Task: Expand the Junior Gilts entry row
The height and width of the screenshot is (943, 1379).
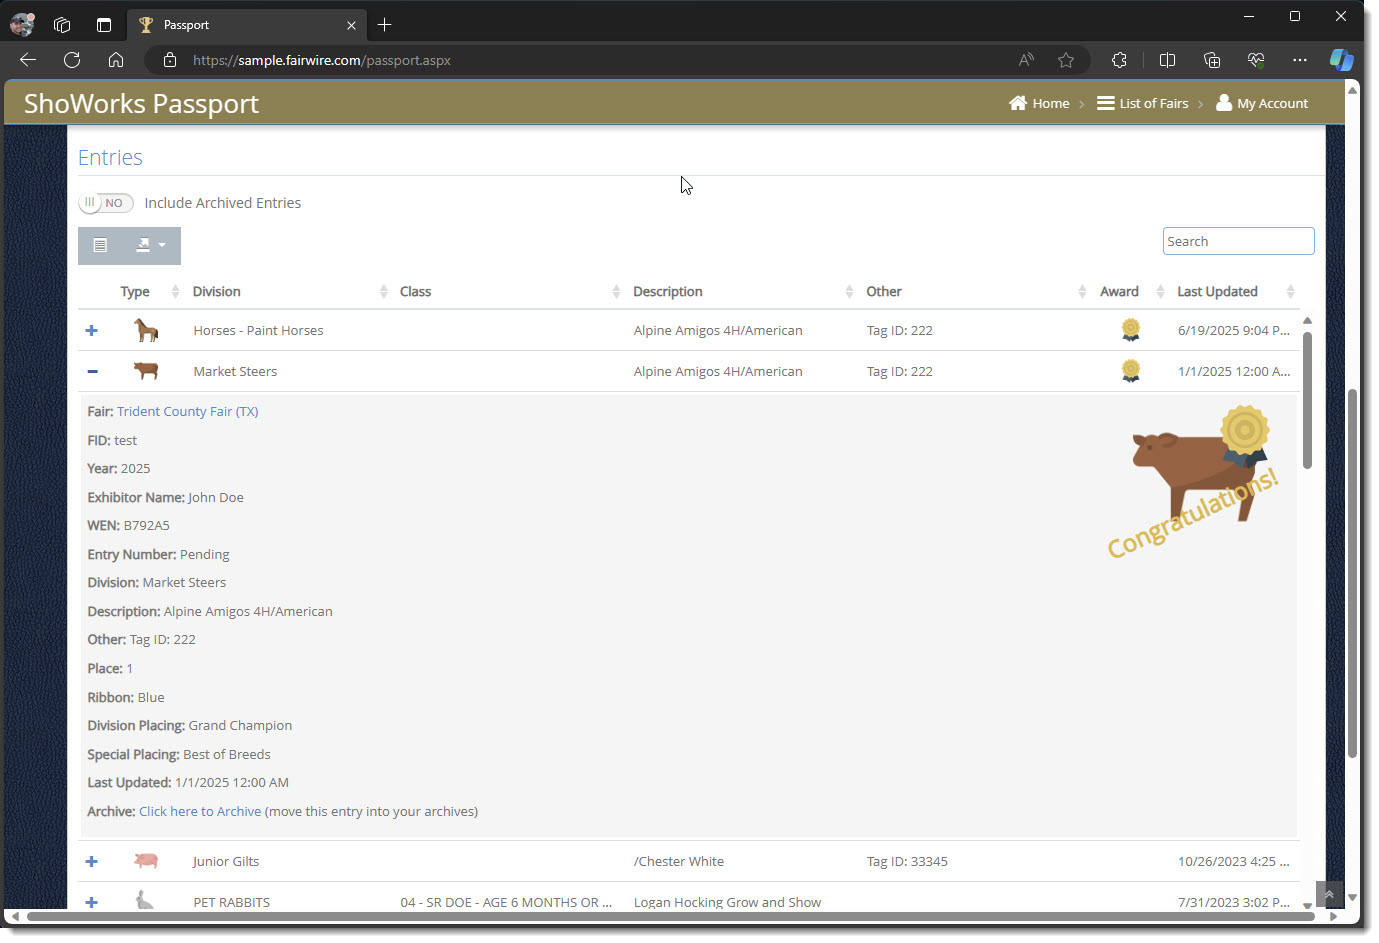Action: click(92, 862)
